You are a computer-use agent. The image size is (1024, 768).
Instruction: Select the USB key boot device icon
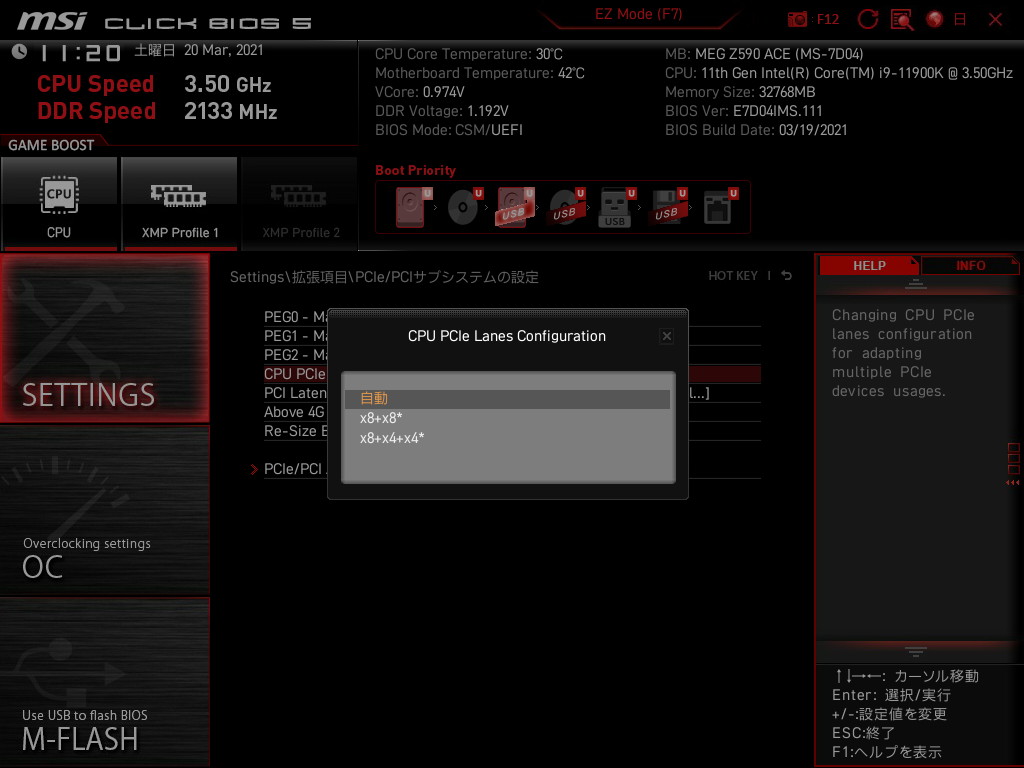click(616, 207)
